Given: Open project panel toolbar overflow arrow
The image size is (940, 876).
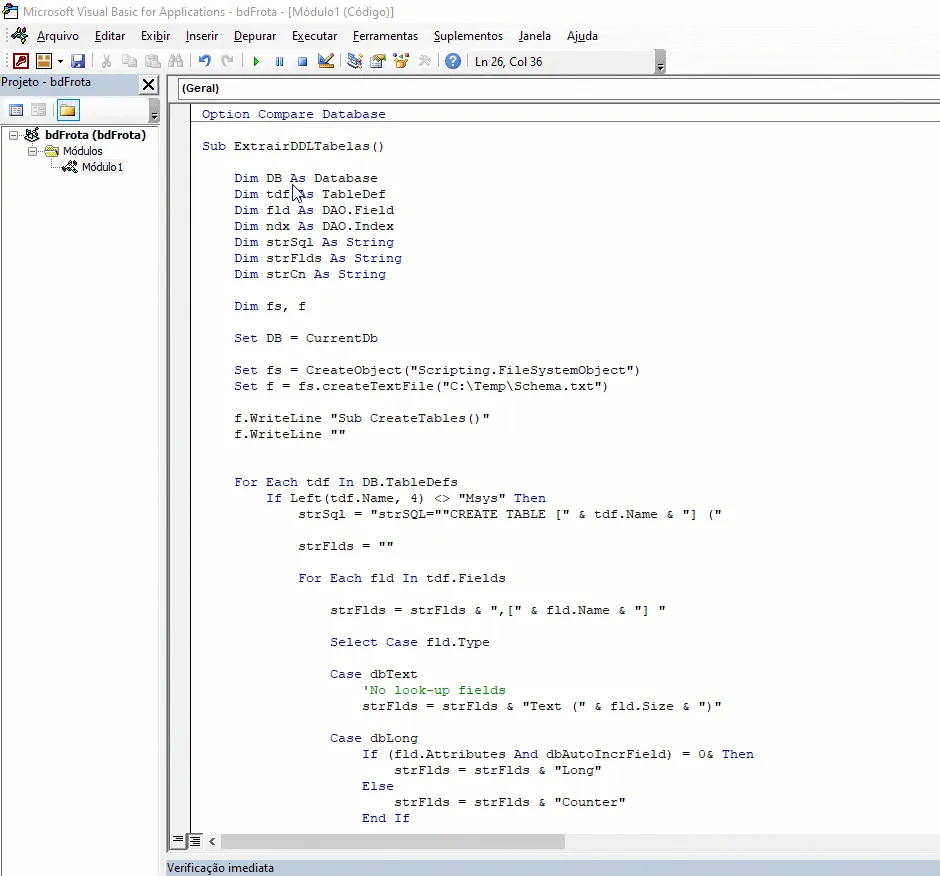Looking at the screenshot, I should [x=154, y=111].
